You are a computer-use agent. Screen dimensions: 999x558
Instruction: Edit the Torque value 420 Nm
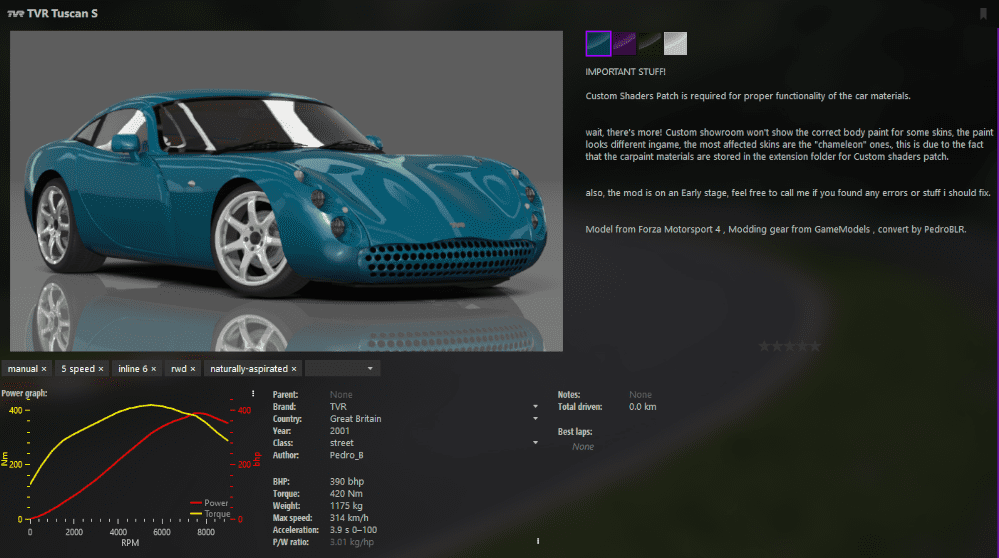[346, 494]
